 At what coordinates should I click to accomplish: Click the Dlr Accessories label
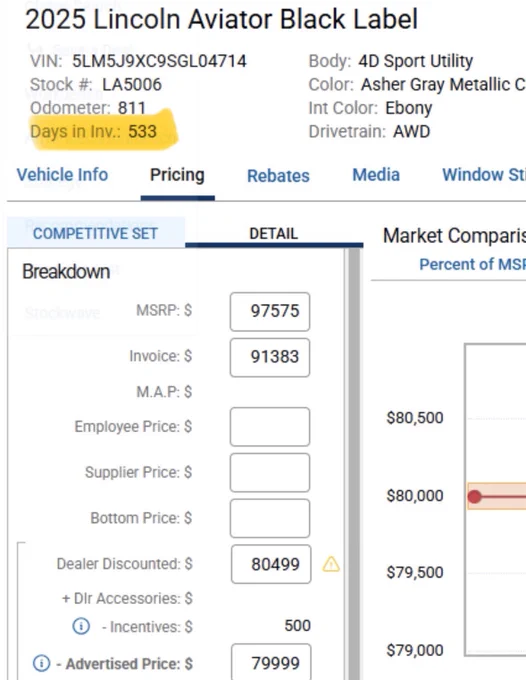point(127,598)
